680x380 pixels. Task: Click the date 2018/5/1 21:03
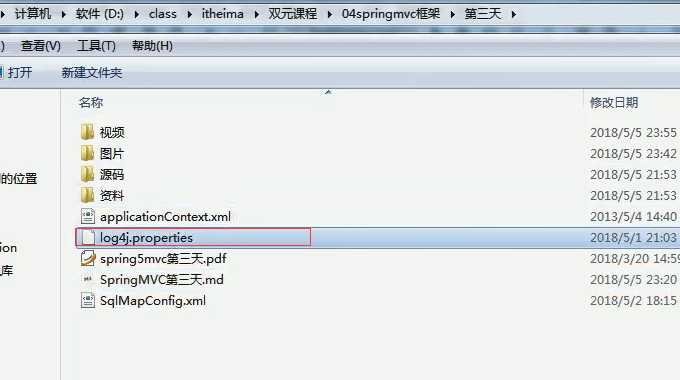click(633, 238)
